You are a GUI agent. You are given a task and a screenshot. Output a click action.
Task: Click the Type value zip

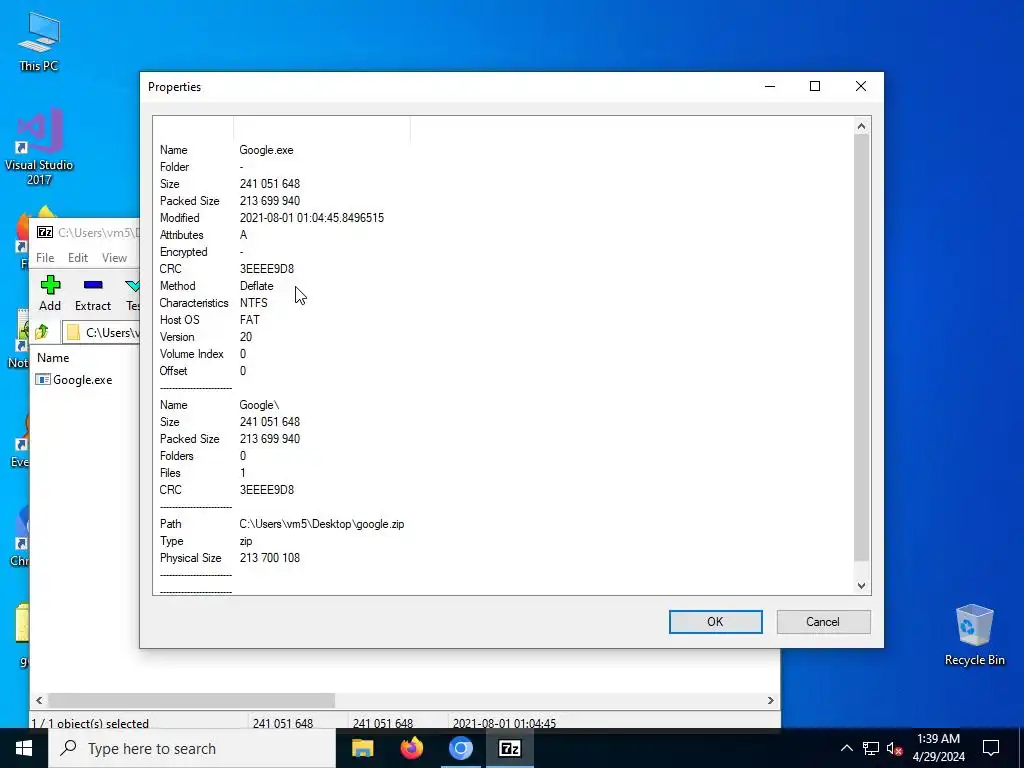[246, 541]
